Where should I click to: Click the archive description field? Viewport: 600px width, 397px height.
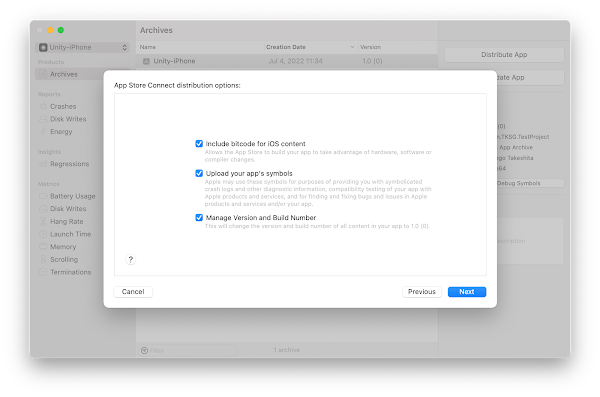530,241
